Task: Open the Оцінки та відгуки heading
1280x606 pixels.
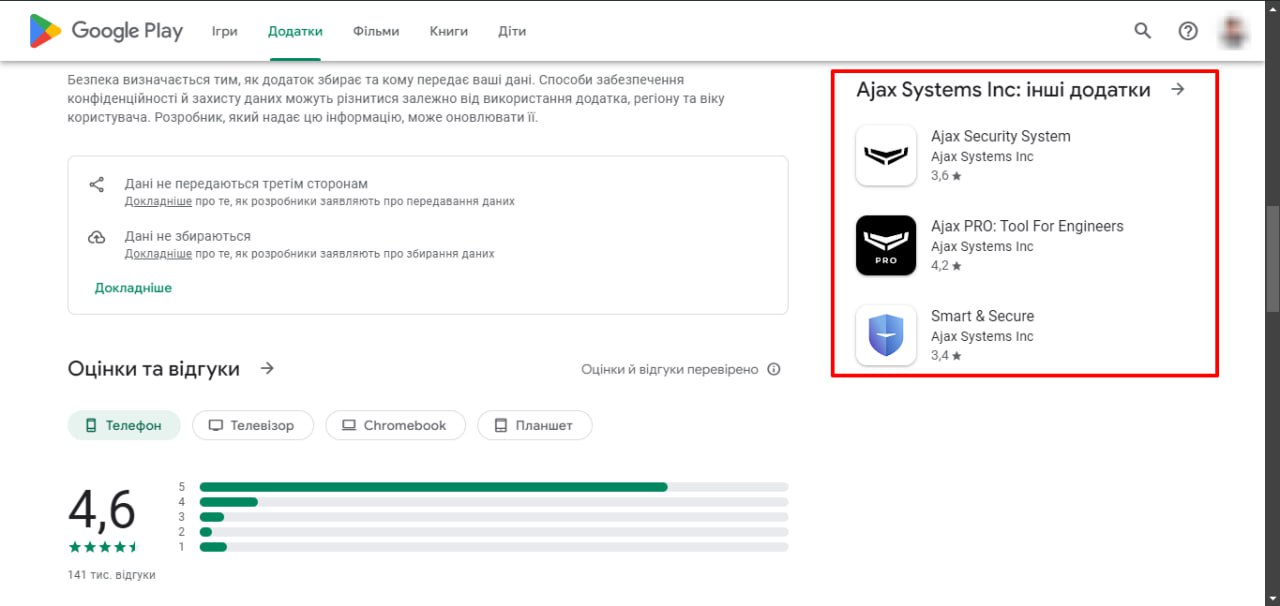Action: click(x=154, y=369)
